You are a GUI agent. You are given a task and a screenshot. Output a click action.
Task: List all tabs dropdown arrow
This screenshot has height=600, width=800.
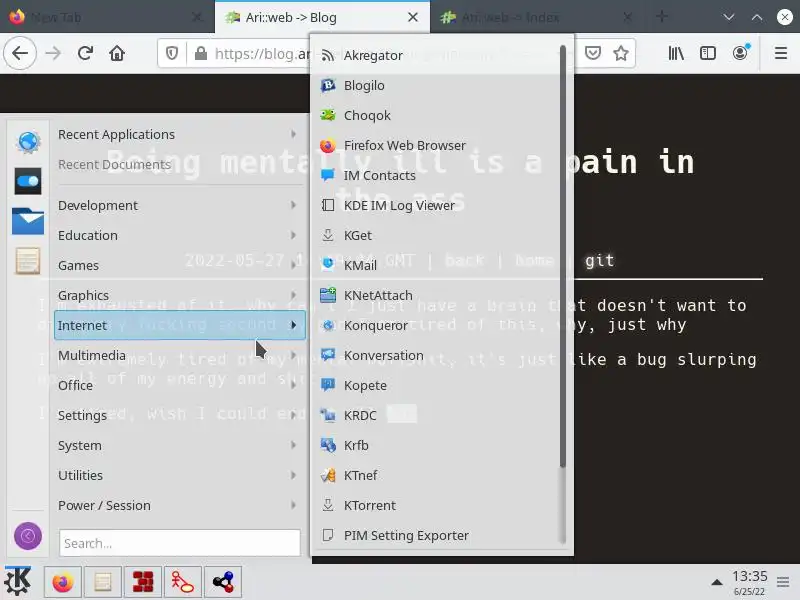tap(729, 17)
